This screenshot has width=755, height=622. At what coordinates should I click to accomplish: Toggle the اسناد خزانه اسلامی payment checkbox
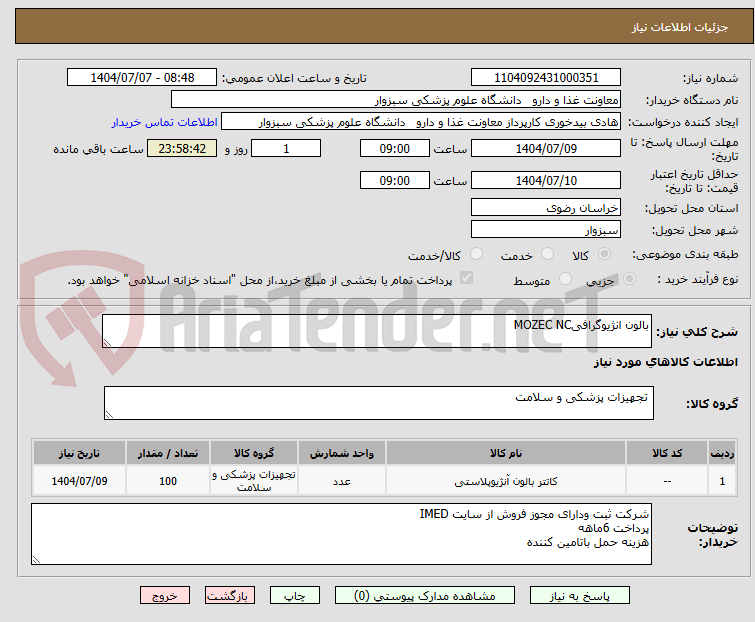point(466,278)
